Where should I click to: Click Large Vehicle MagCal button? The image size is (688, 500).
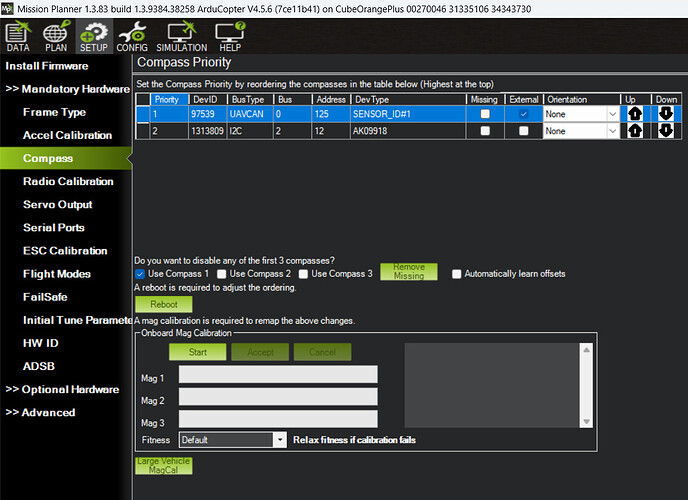tap(164, 466)
